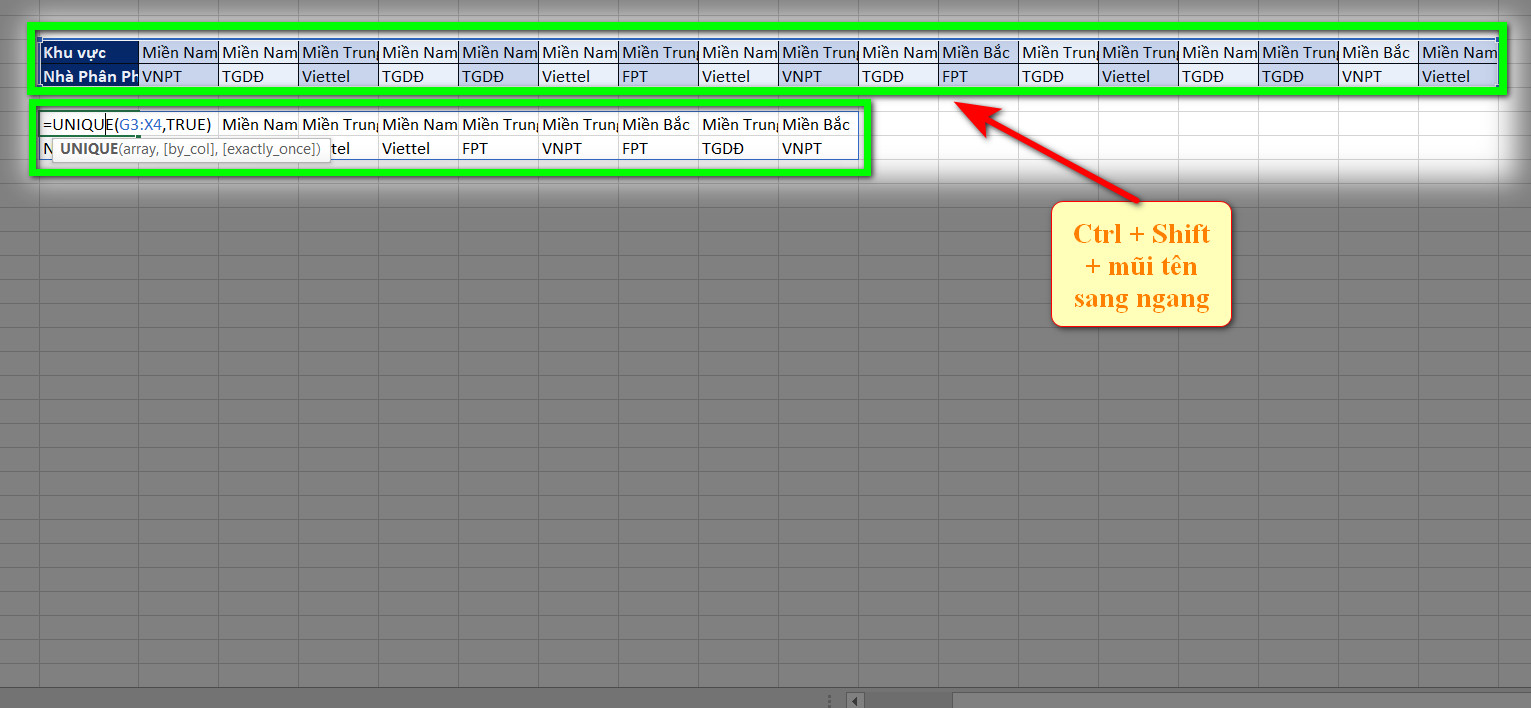Click the sheet tab bar splitter dots

(829, 699)
